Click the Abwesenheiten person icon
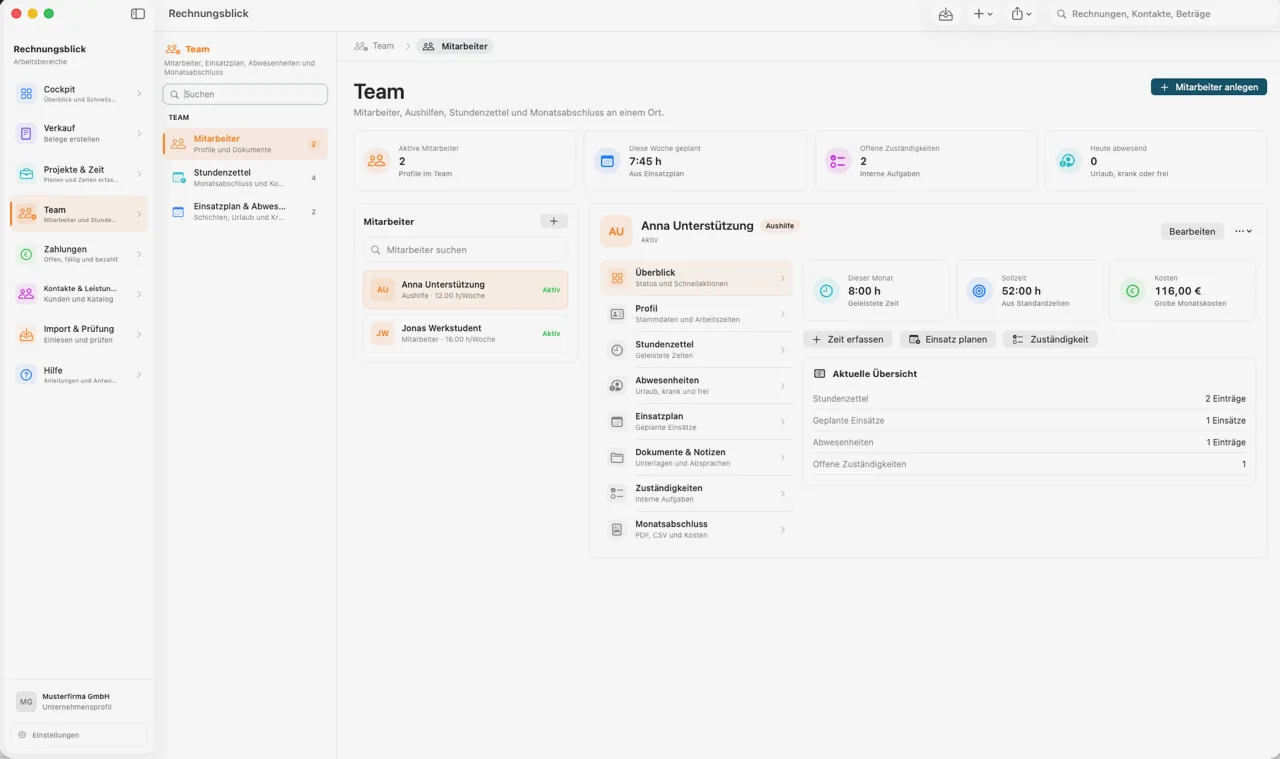Image resolution: width=1280 pixels, height=759 pixels. click(617, 386)
